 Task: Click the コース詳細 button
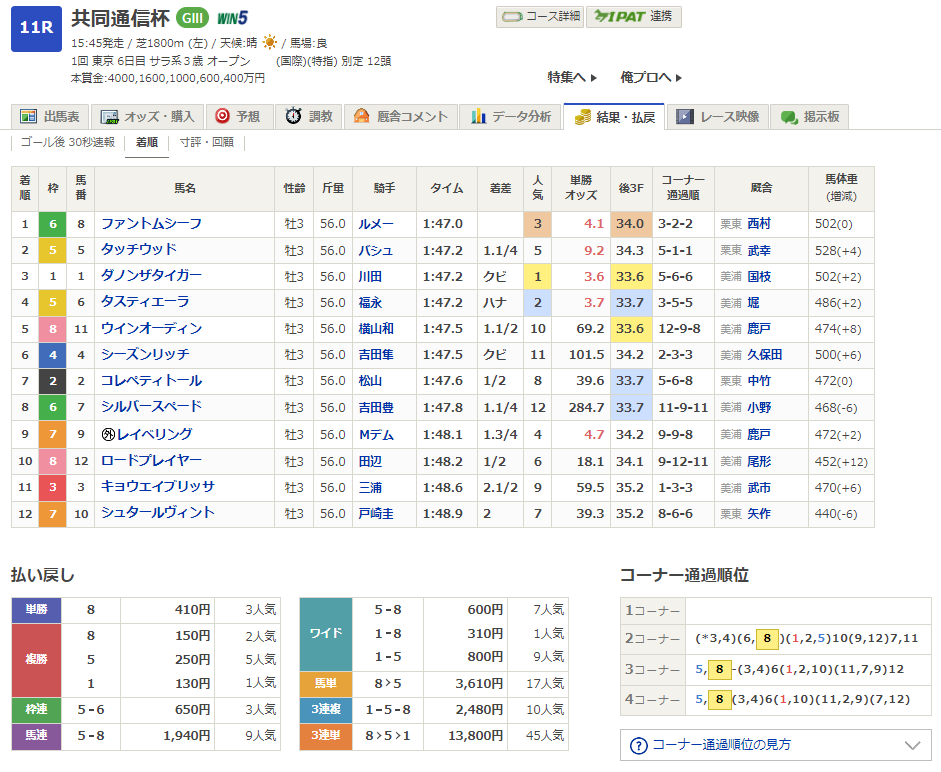pyautogui.click(x=538, y=17)
